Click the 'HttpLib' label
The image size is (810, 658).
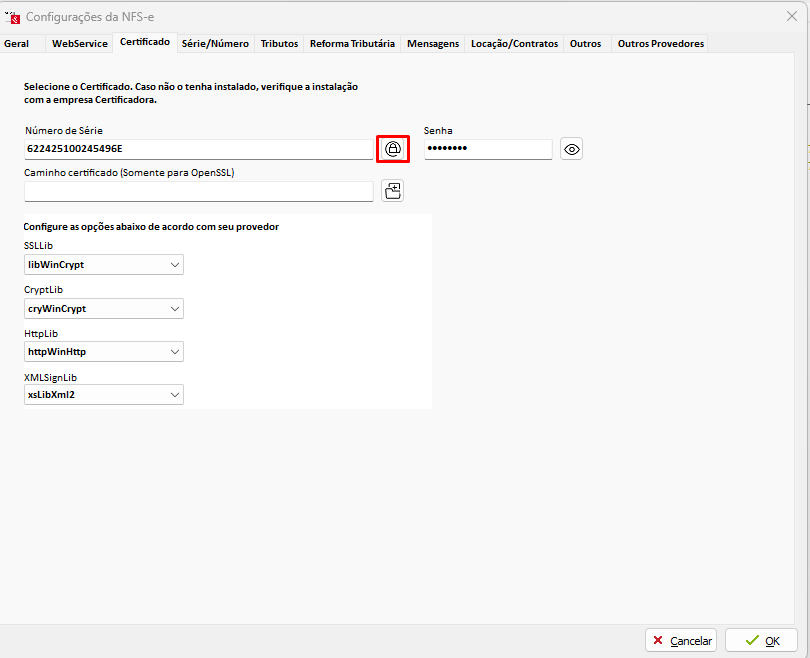tap(41, 334)
